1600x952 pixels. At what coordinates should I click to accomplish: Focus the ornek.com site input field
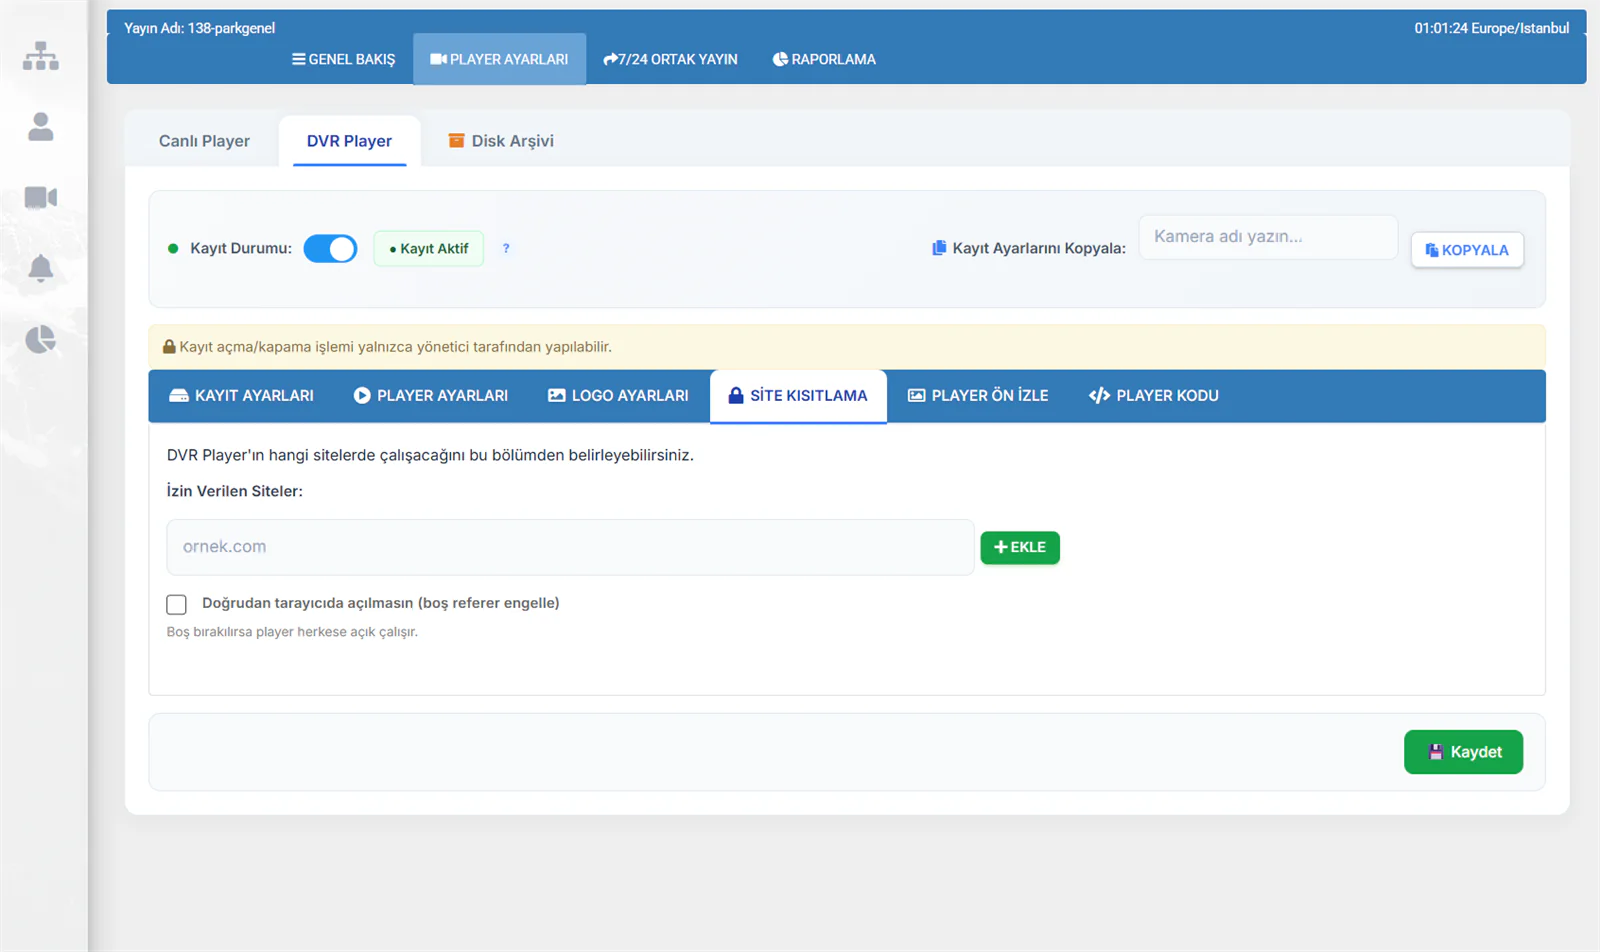[570, 547]
